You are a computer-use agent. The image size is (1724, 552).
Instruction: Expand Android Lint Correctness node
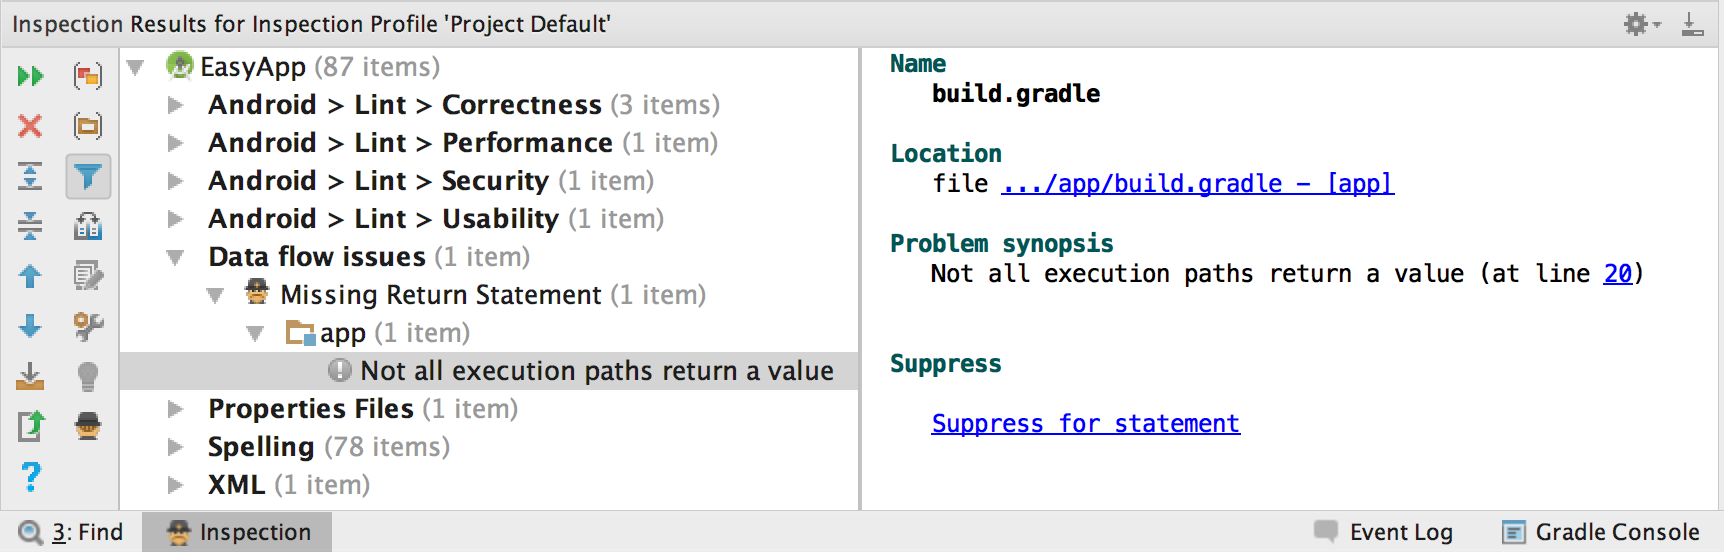pos(175,105)
